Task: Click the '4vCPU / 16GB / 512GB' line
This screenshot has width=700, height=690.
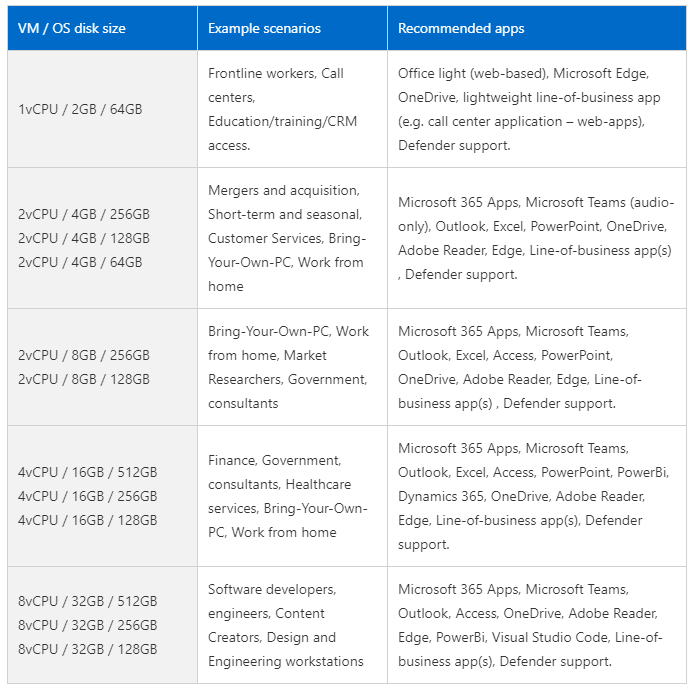Action: coord(88,472)
